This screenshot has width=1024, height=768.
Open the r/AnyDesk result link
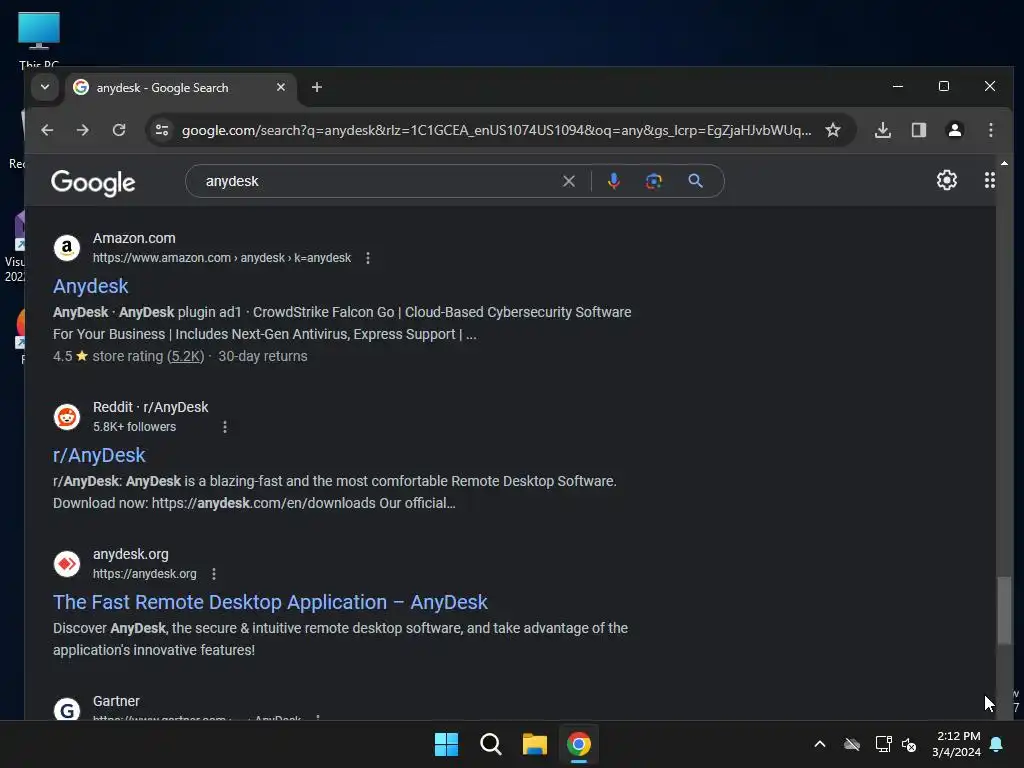(x=99, y=455)
